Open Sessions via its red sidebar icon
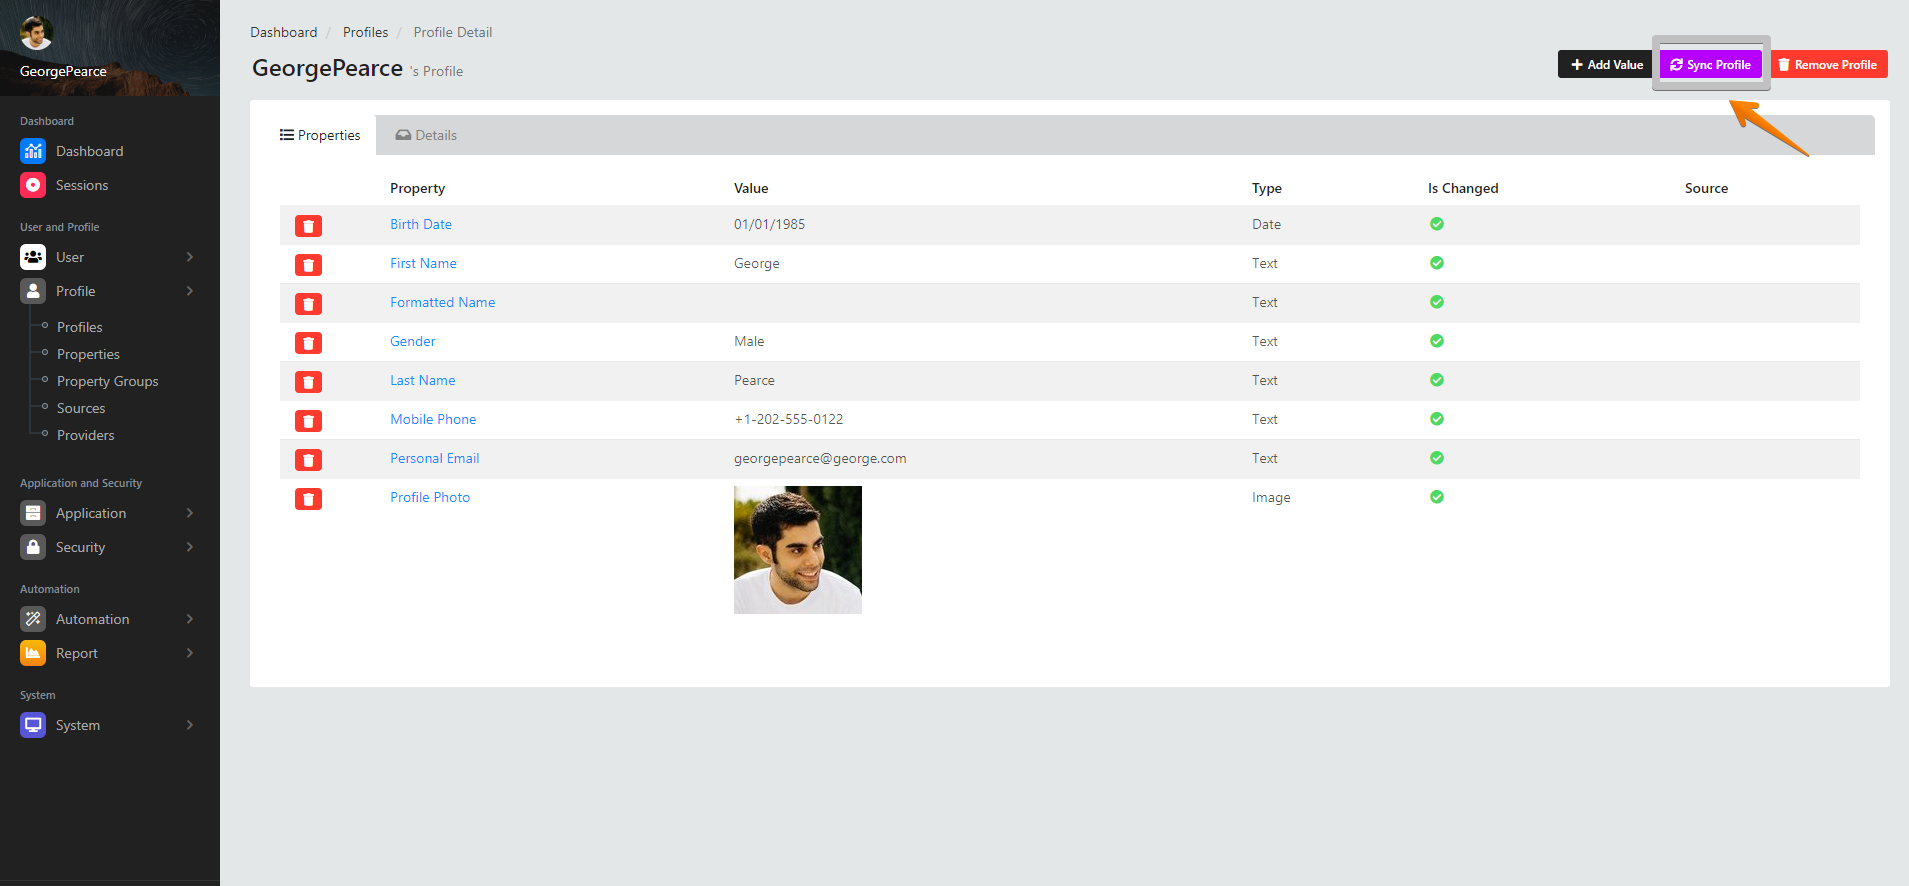The height and width of the screenshot is (886, 1909). pyautogui.click(x=33, y=185)
